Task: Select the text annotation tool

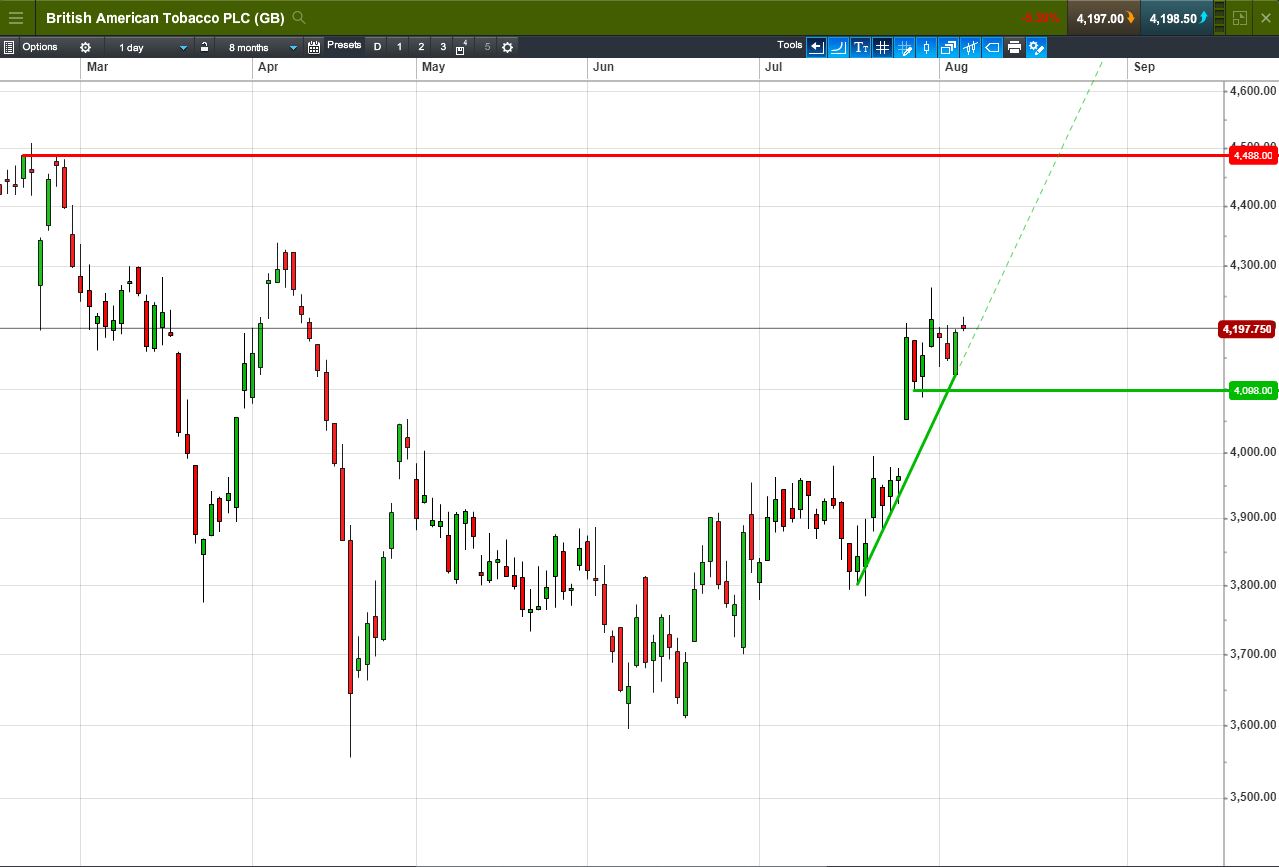Action: 860,47
